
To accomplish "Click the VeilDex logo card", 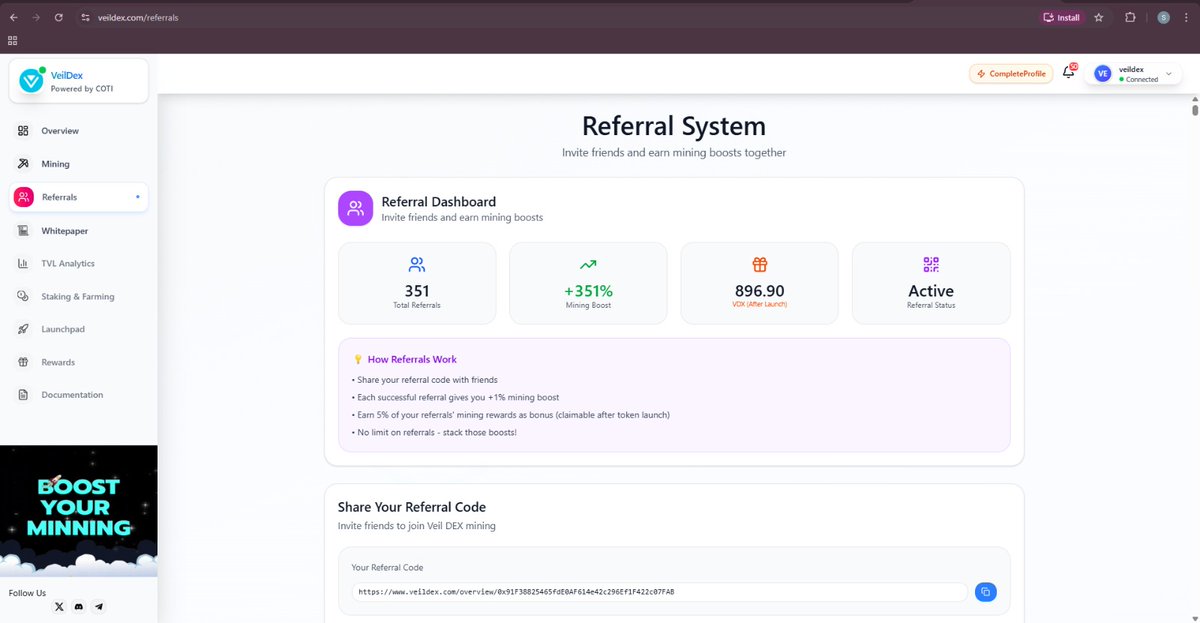I will coord(79,81).
